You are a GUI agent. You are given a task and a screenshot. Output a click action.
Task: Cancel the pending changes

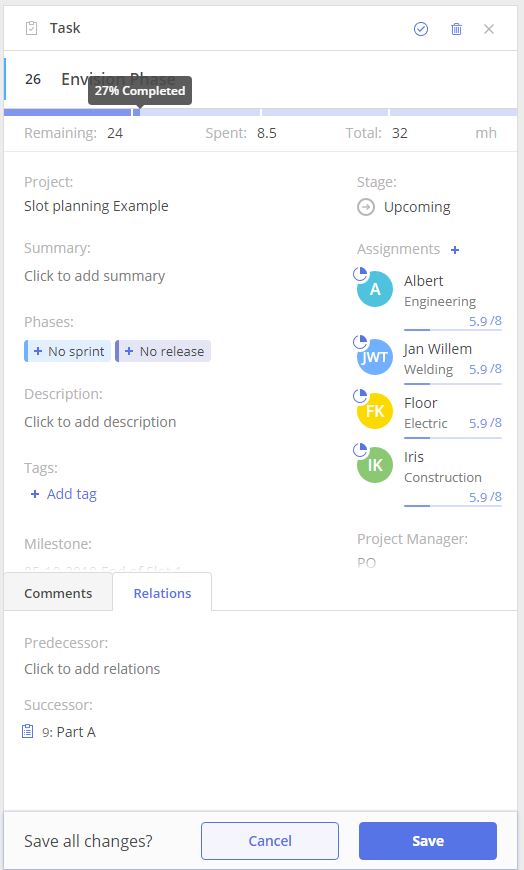[270, 841]
